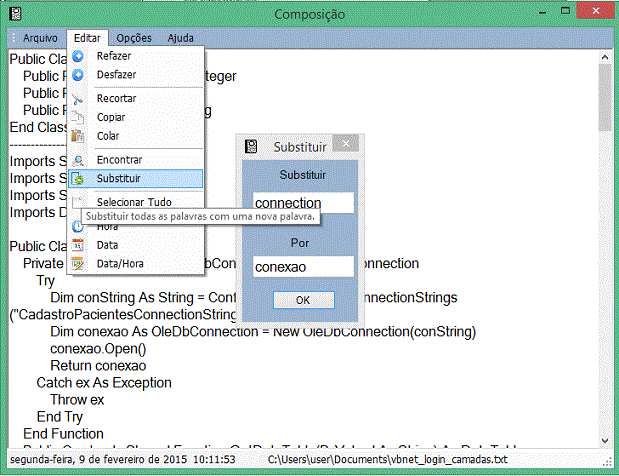619x476 pixels.
Task: Click the Substituir dialog title icon
Action: tap(251, 146)
